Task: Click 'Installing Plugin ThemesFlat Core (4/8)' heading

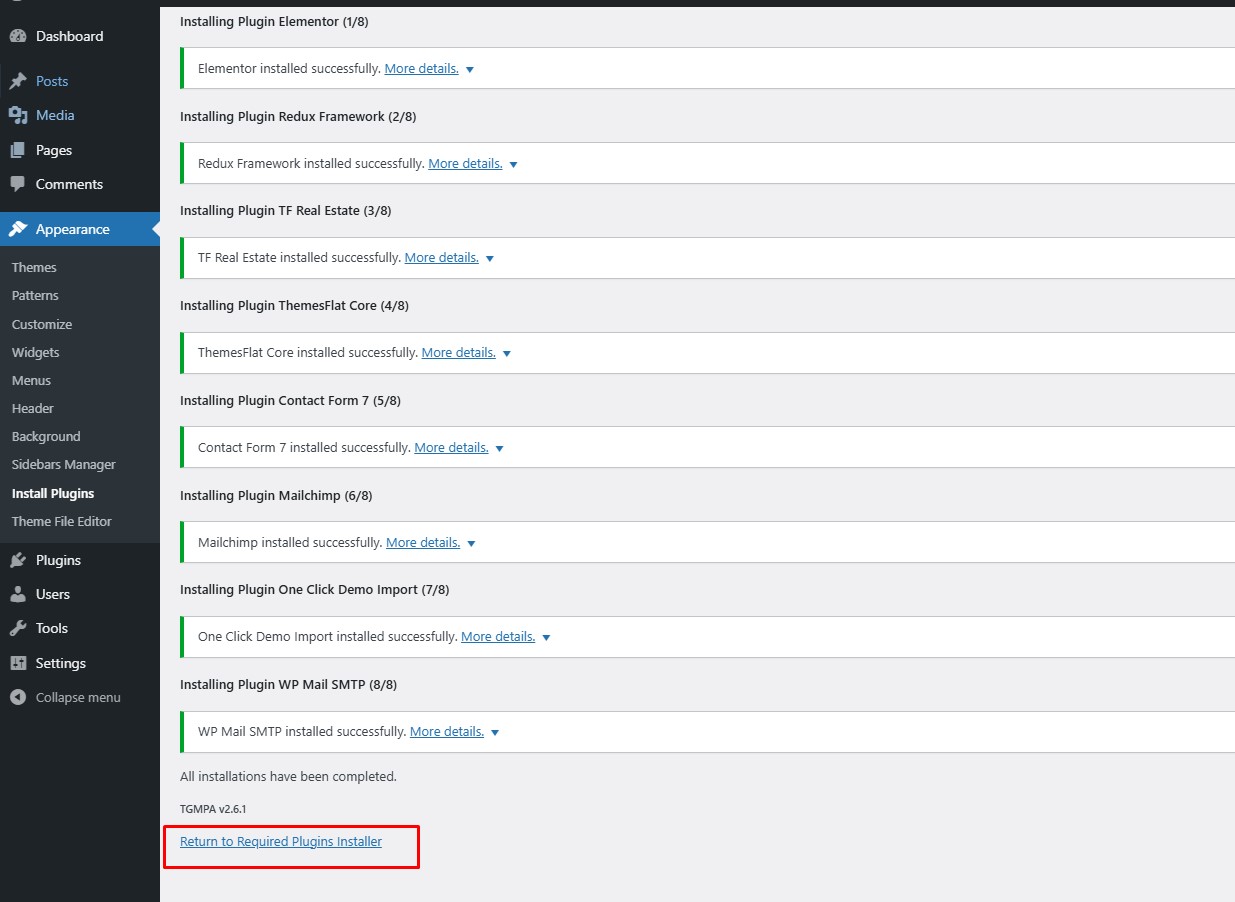Action: (294, 305)
